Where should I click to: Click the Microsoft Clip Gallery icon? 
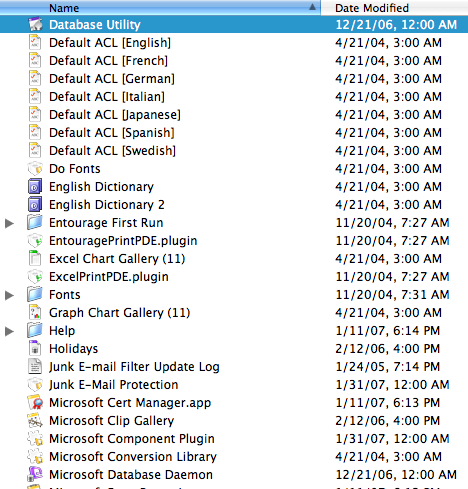pyautogui.click(x=35, y=421)
